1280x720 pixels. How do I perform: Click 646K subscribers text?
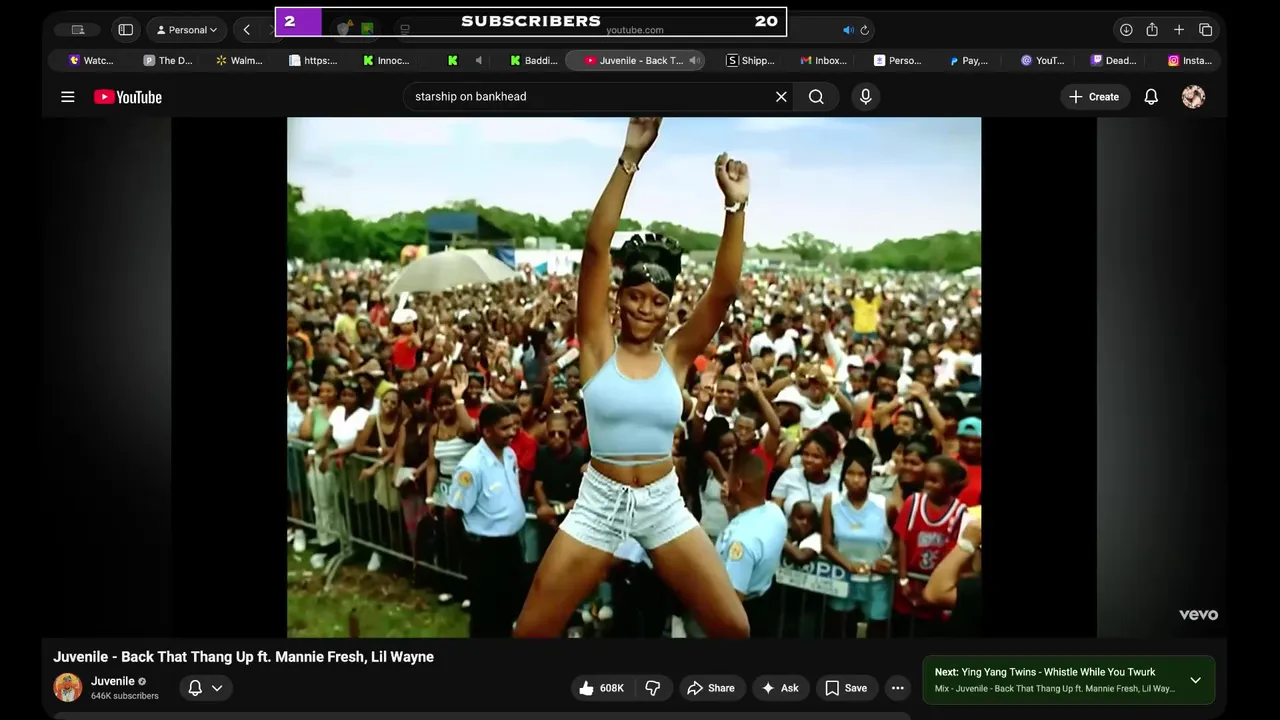point(124,696)
